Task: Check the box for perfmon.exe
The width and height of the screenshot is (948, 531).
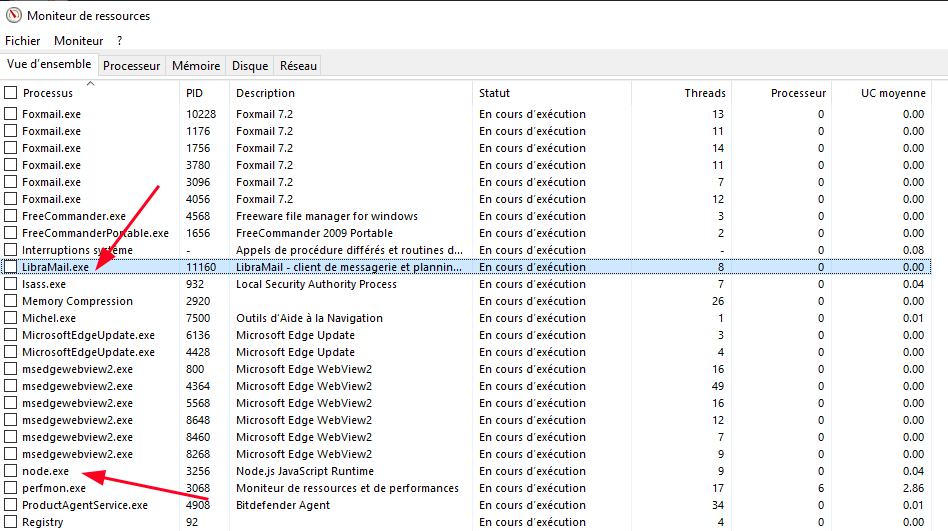Action: click(10, 487)
